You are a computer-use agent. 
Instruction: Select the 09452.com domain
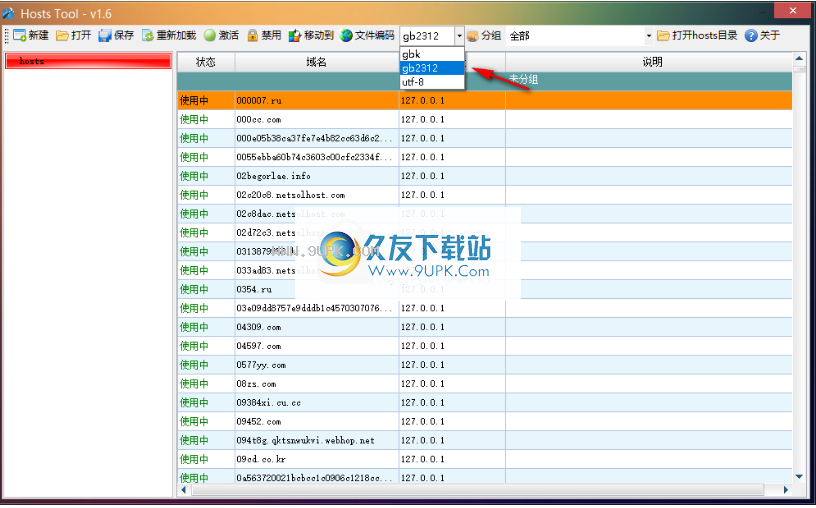point(316,422)
